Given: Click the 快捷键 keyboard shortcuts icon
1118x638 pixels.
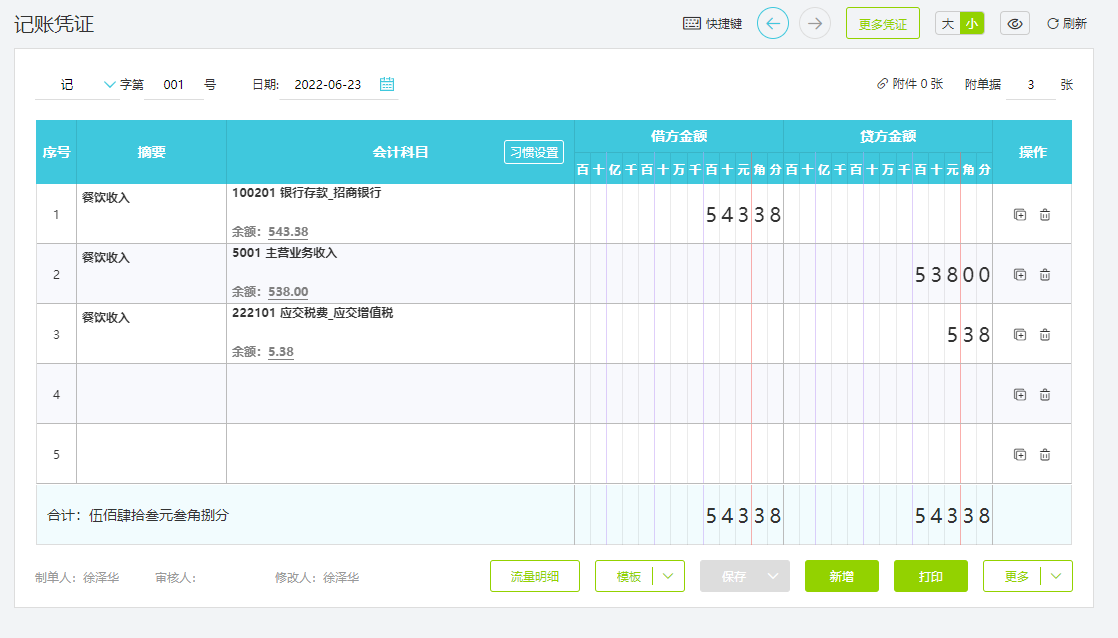Looking at the screenshot, I should 692,23.
